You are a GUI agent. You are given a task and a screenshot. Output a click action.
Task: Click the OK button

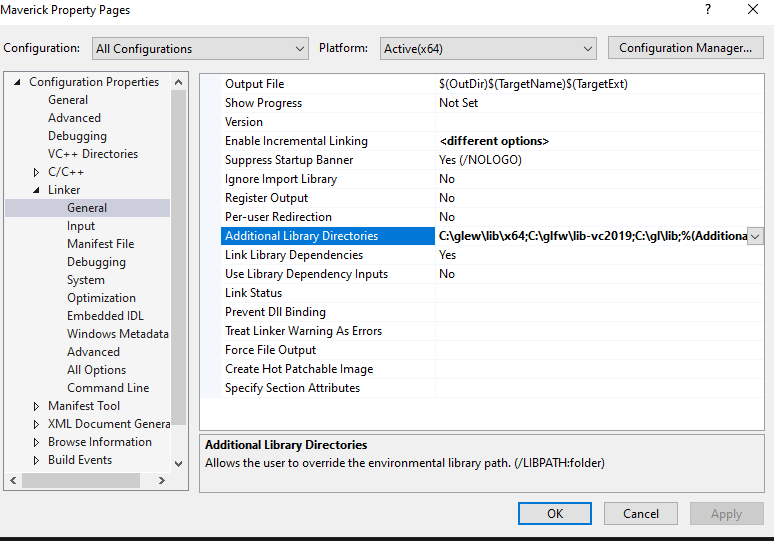coord(555,513)
